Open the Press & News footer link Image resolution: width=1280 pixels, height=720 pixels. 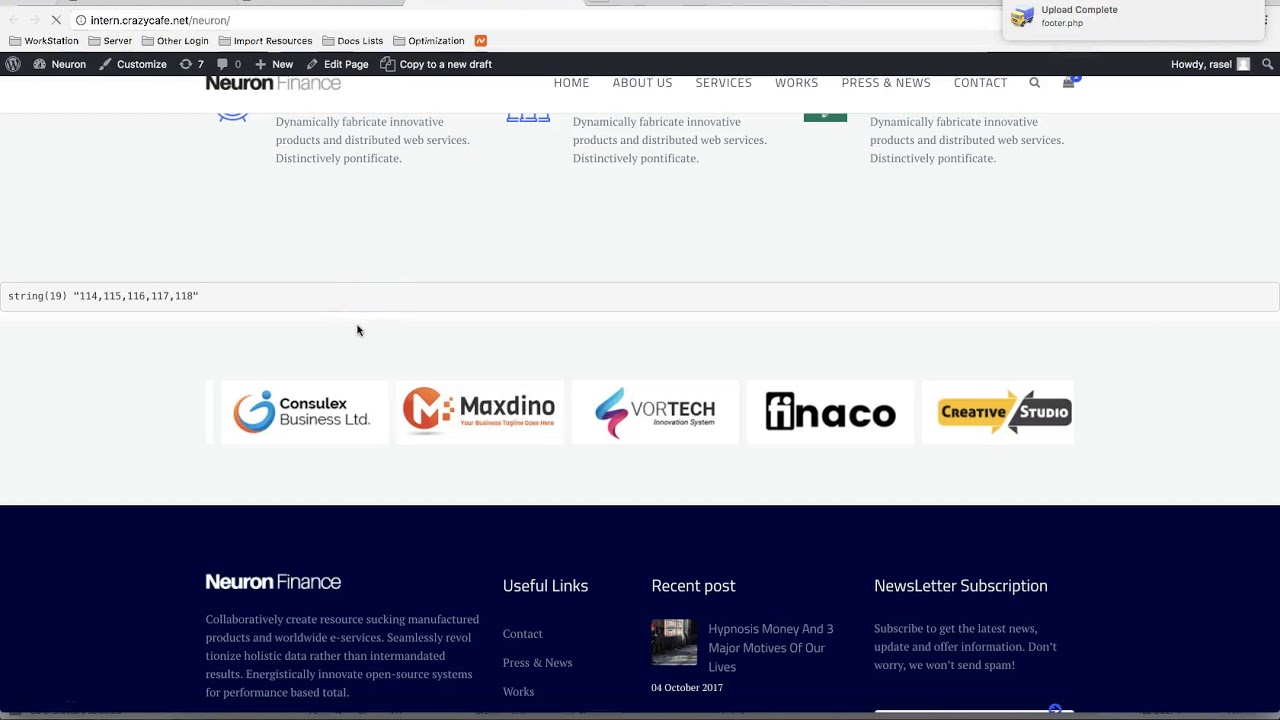pyautogui.click(x=537, y=663)
